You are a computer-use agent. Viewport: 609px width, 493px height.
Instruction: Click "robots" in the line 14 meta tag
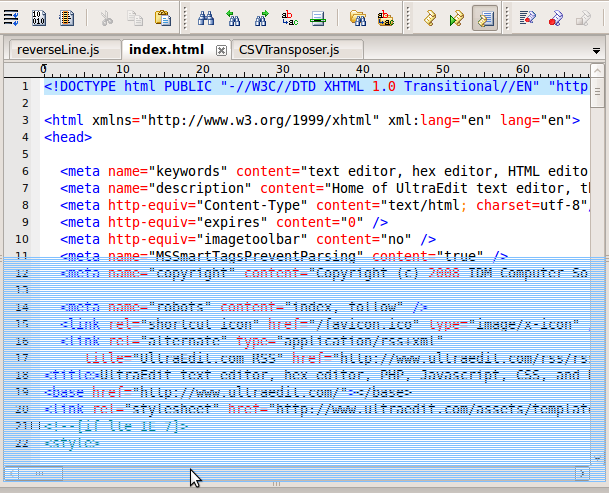click(x=179, y=307)
